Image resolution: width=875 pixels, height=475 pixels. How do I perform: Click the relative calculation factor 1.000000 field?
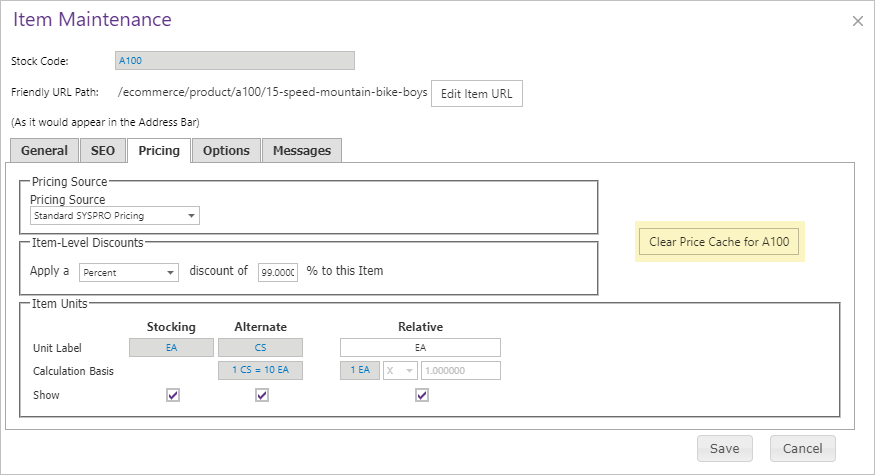pyautogui.click(x=461, y=370)
